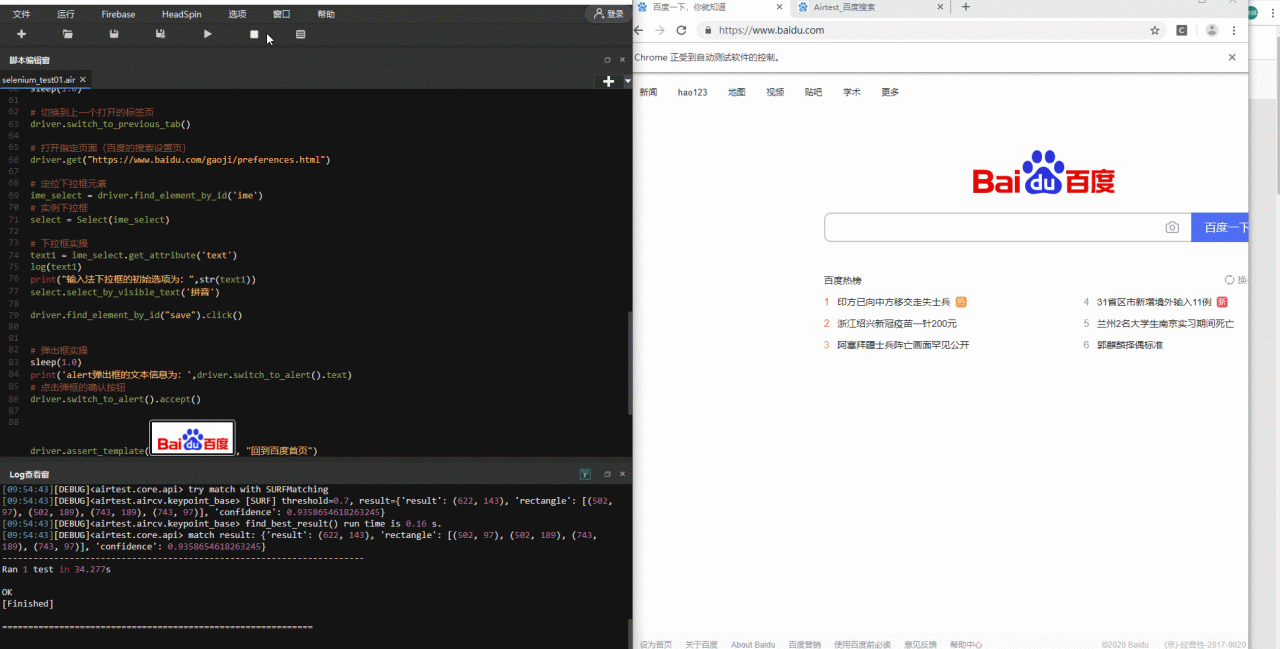This screenshot has width=1280, height=649.
Task: Toggle the log filter icon in Log panel
Action: [585, 474]
